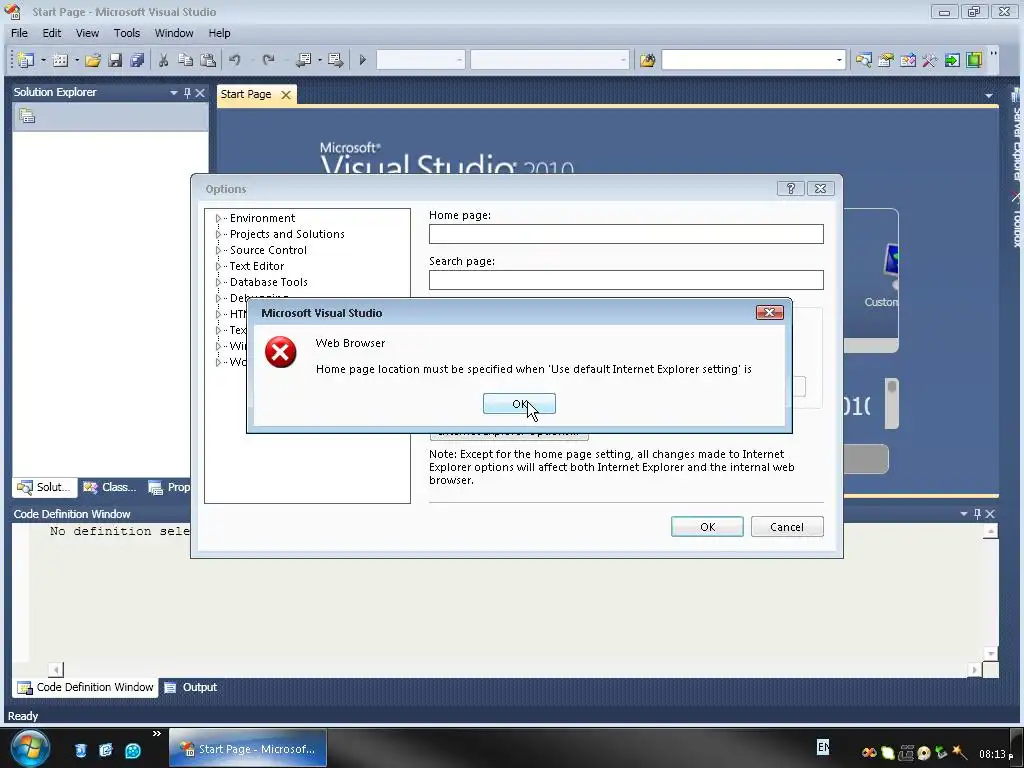Click the New Project toolbar icon
The image size is (1024, 768).
(x=26, y=60)
